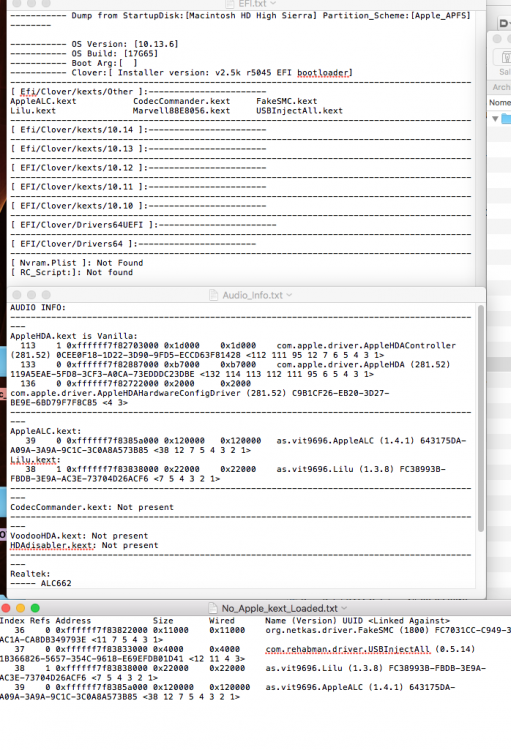The width and height of the screenshot is (511, 750).
Task: Close the No_Apple_kext_Loaded.txt window
Action: point(6,608)
